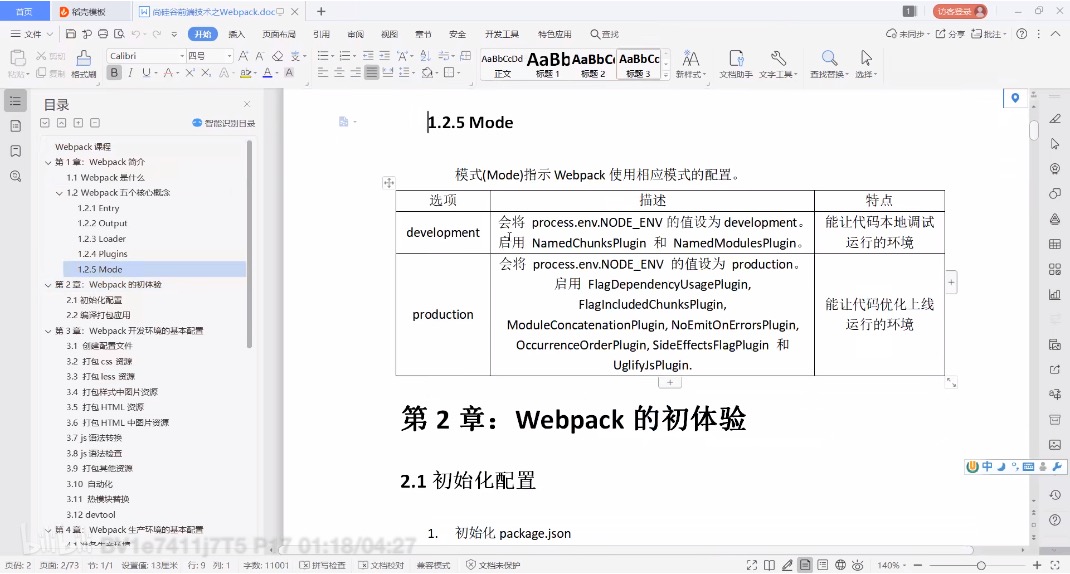
Task: Click the Increase Indent icon
Action: [384, 56]
